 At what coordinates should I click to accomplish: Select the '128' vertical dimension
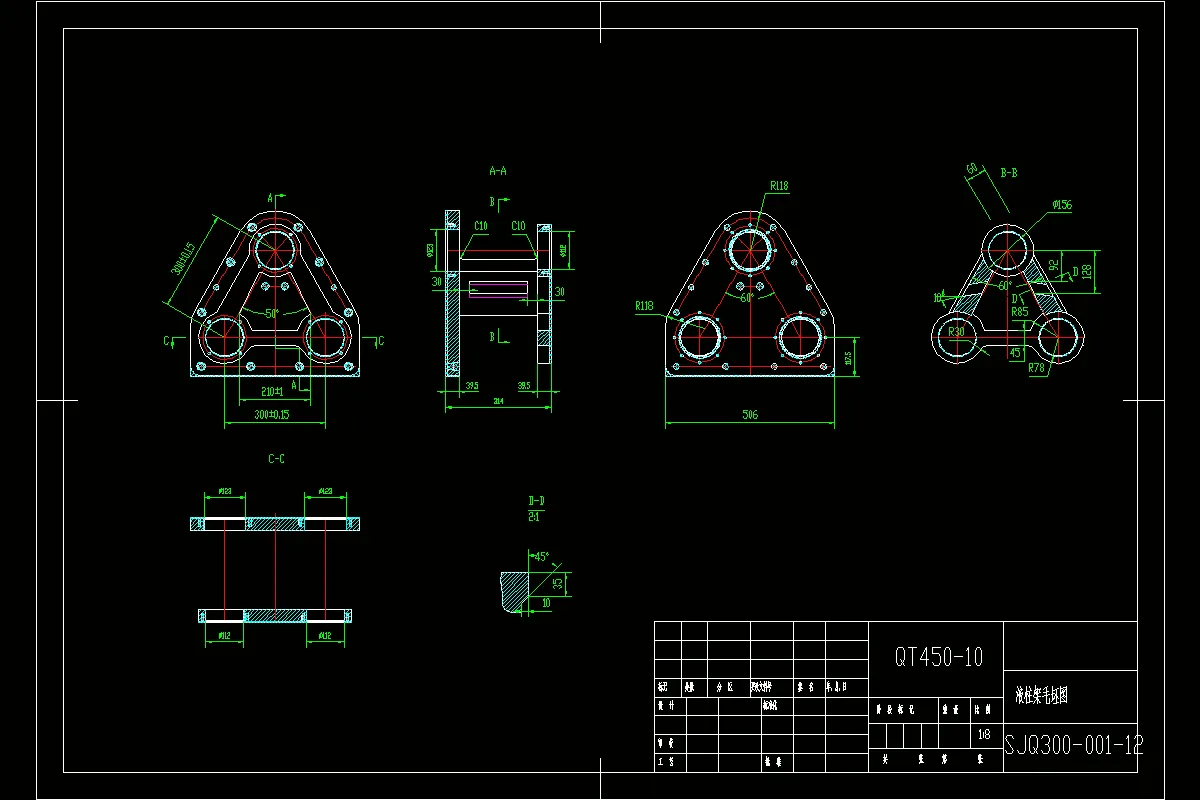coord(1087,271)
